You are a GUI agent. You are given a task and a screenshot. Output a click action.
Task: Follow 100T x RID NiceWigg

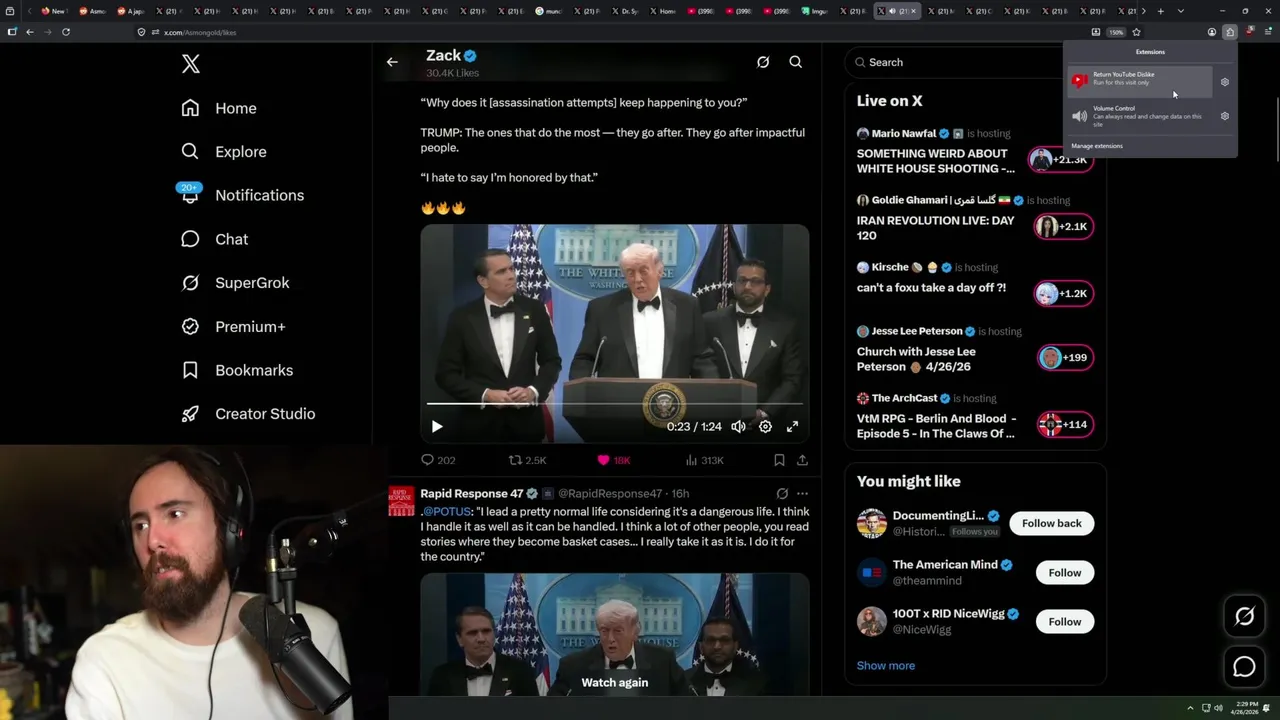(x=1064, y=621)
